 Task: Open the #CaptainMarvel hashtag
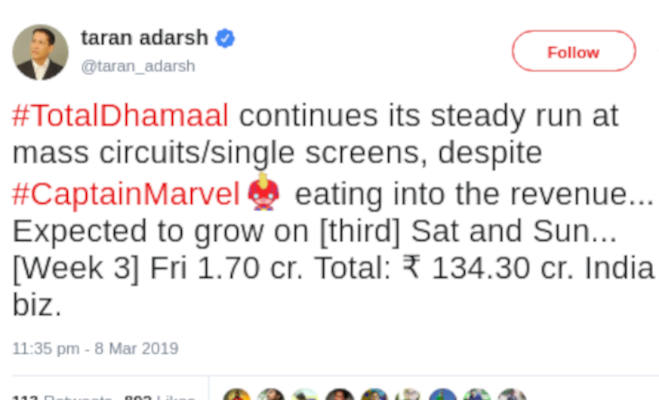pos(126,192)
